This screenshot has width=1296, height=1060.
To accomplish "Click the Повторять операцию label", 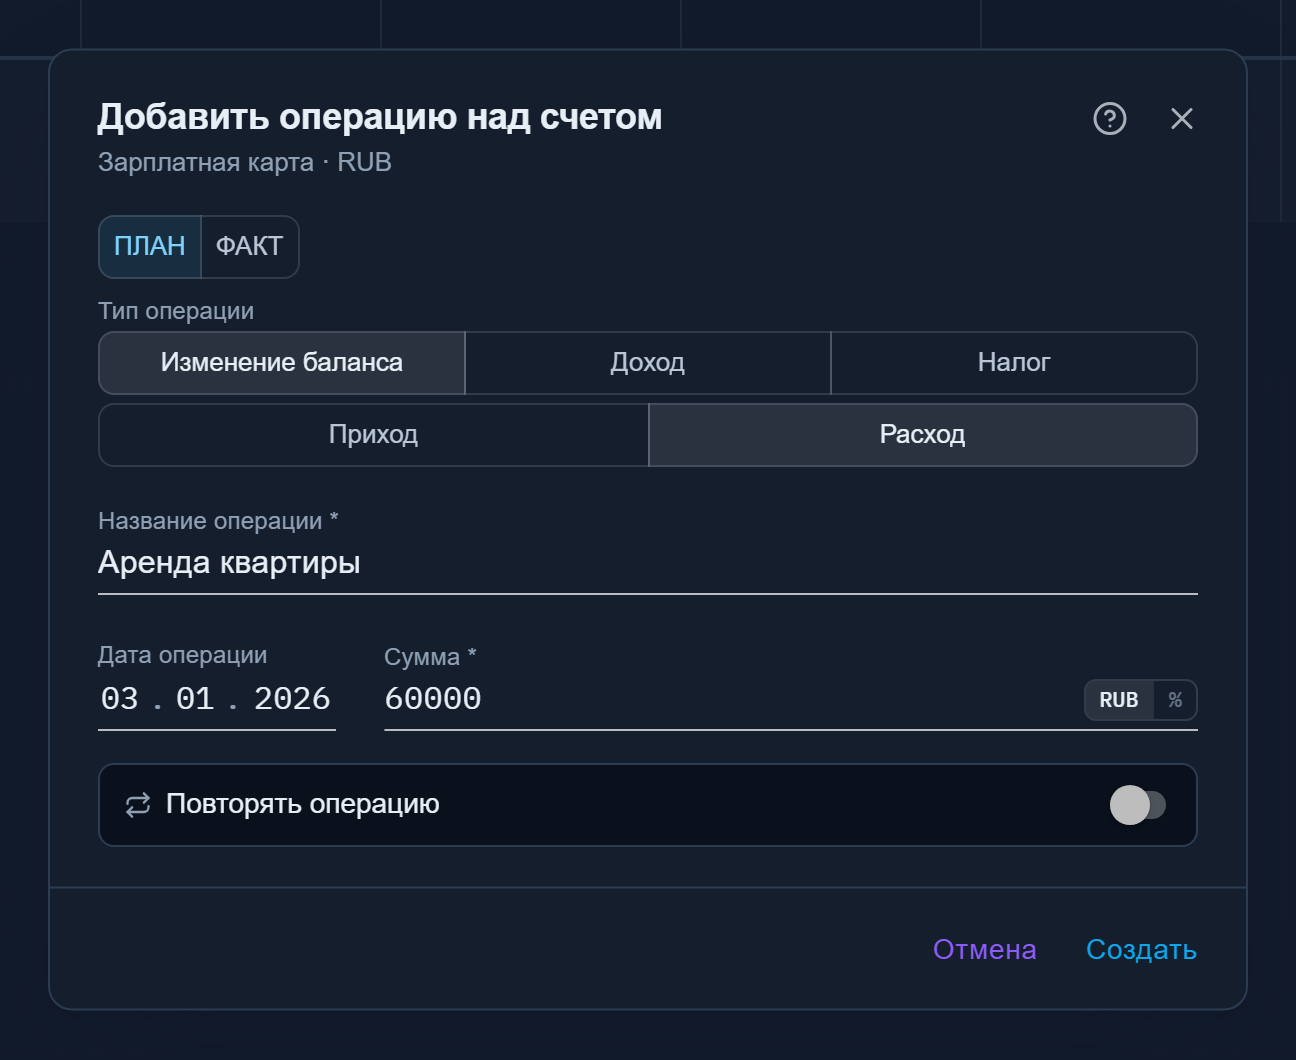I will 303,804.
